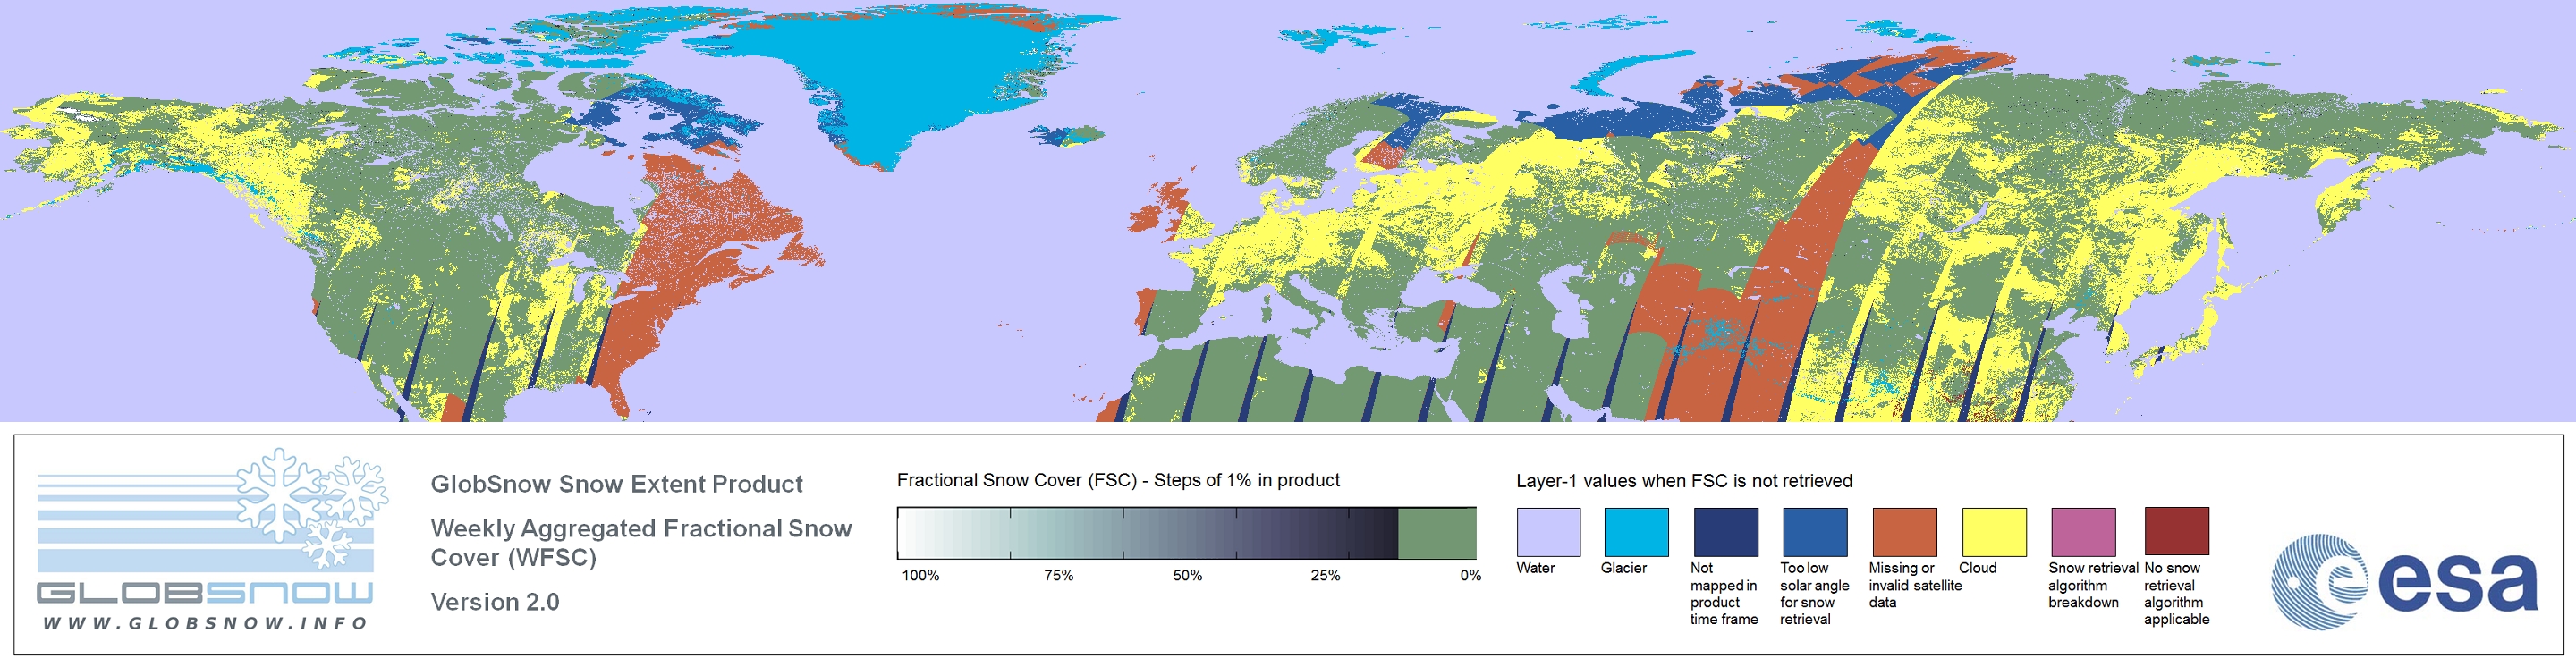Click the Water legend color swatch
2576x667 pixels.
click(x=1548, y=532)
